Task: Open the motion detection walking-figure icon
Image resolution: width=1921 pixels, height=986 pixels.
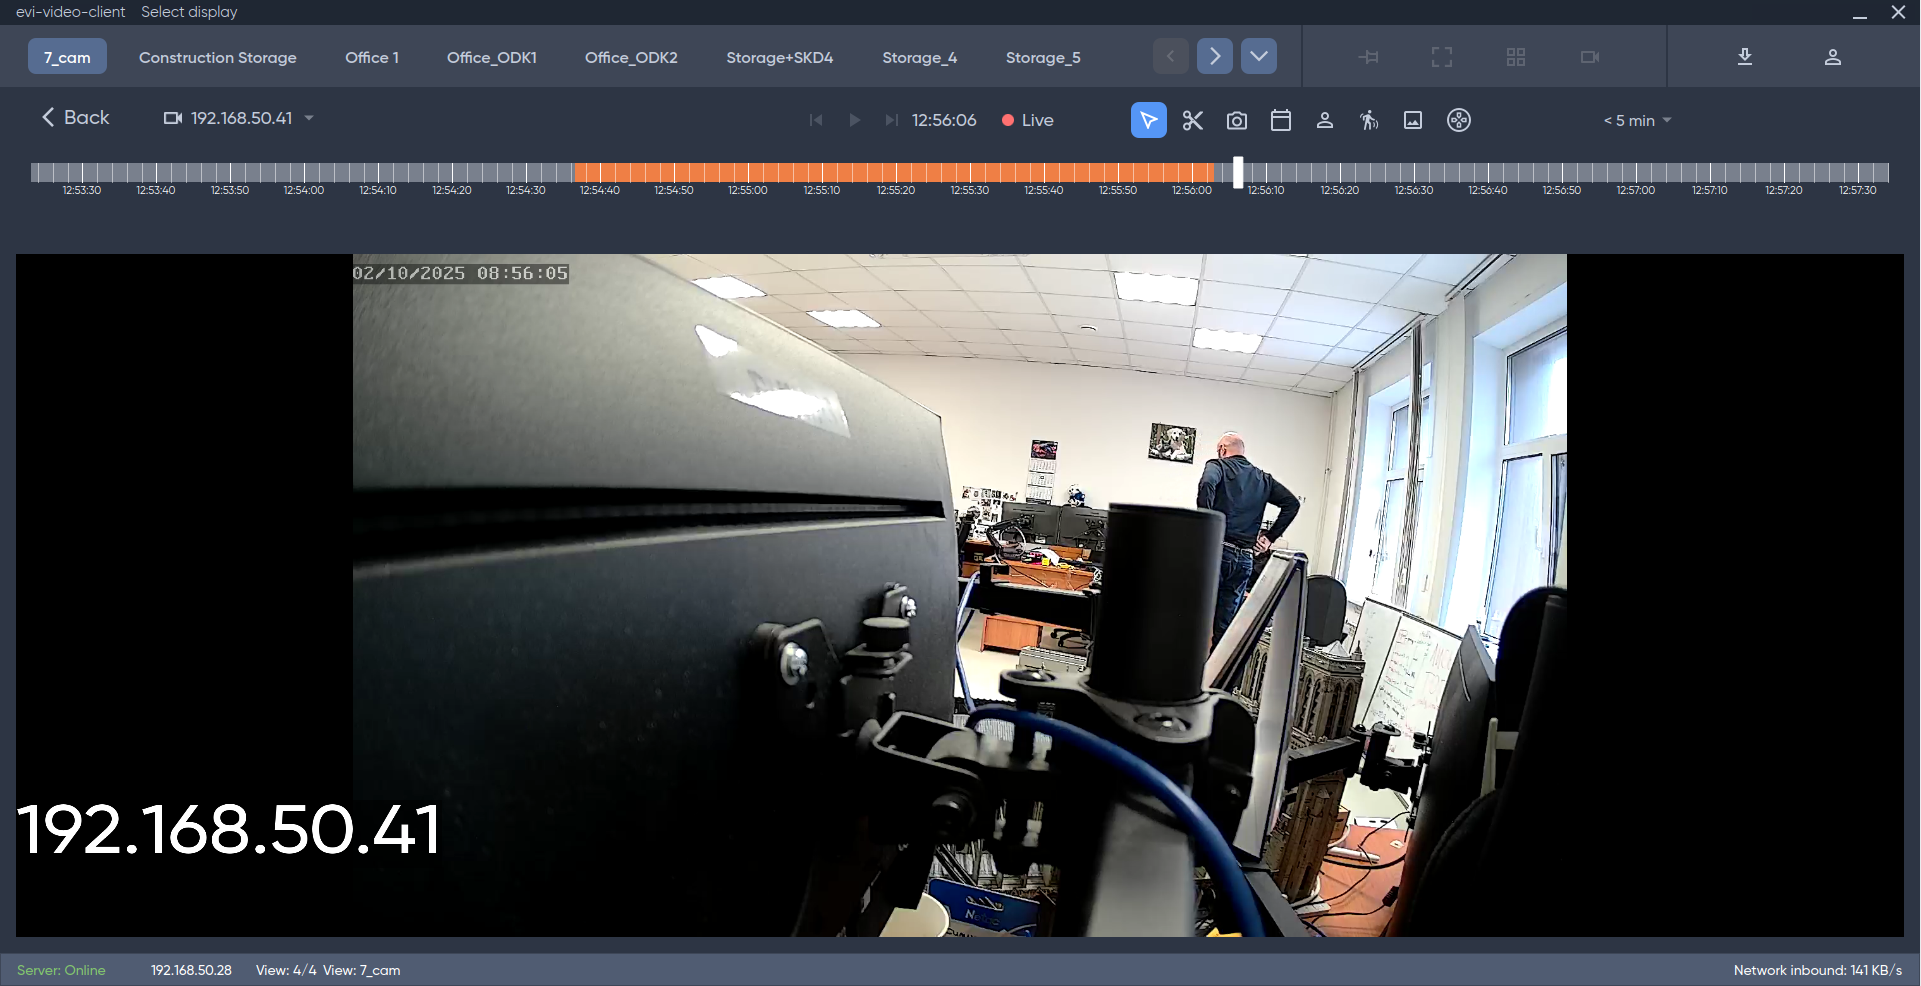Action: 1369,120
